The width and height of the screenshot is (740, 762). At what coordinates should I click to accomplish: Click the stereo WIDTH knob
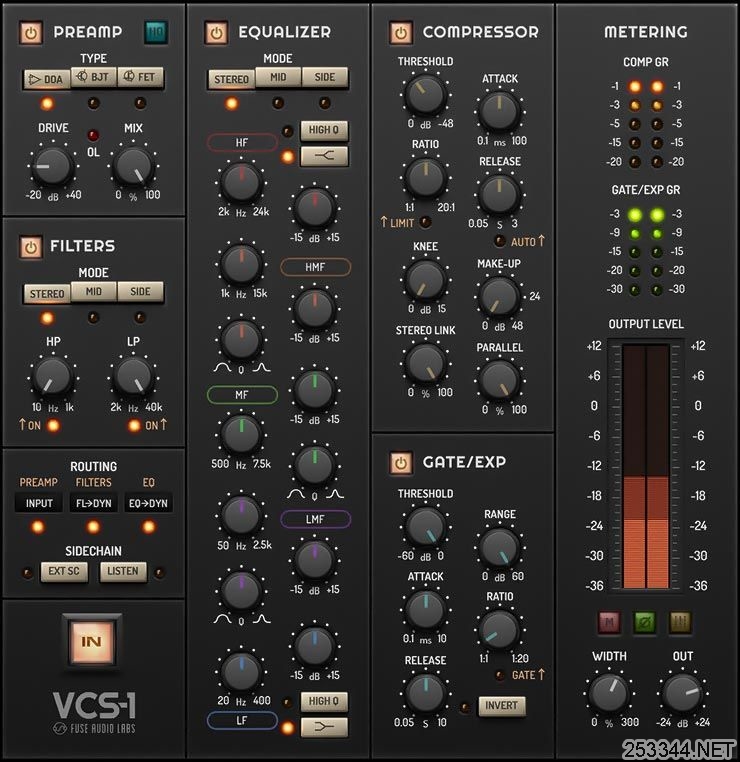[x=608, y=693]
